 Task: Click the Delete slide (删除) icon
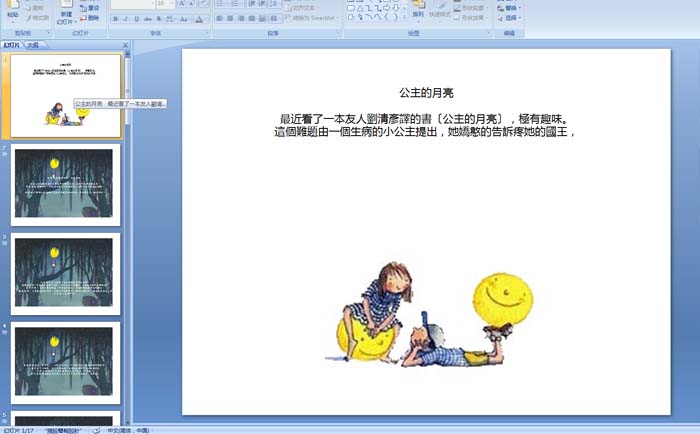(89, 18)
